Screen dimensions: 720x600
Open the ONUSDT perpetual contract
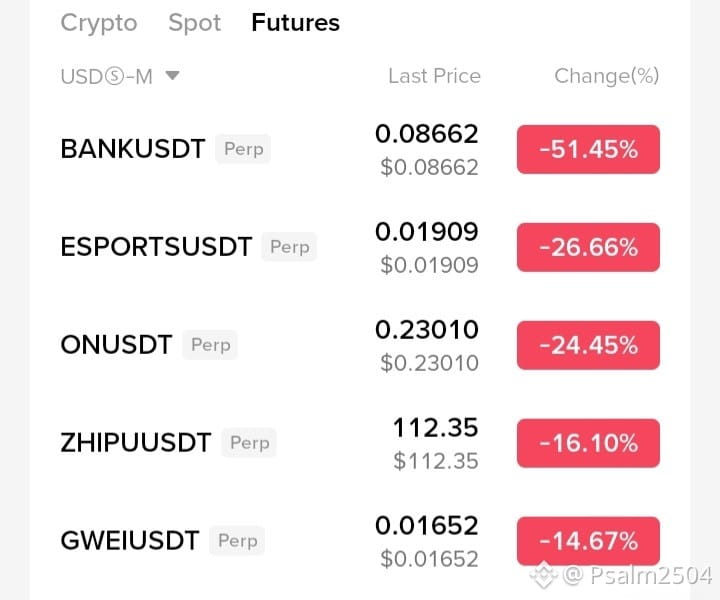(x=360, y=345)
